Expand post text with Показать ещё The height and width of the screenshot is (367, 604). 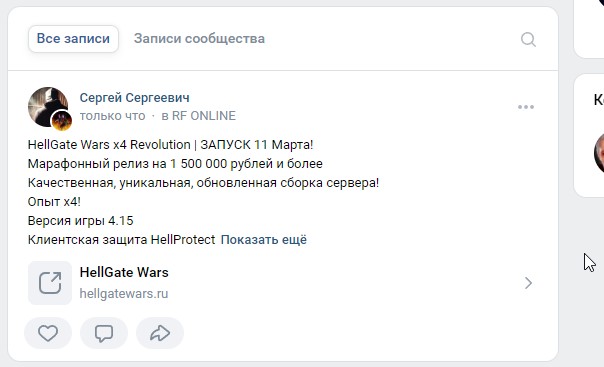tap(264, 240)
